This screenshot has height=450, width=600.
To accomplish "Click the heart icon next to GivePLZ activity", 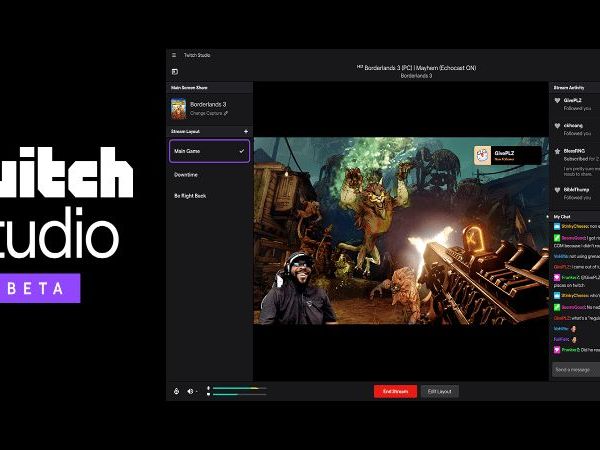I will [557, 101].
